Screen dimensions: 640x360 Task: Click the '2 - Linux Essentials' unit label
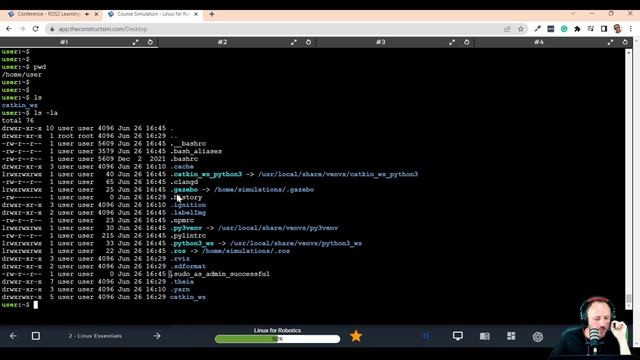coord(95,336)
